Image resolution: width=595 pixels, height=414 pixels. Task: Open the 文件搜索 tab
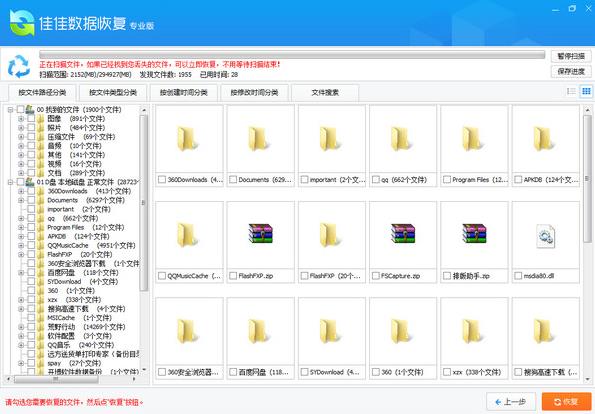click(325, 93)
